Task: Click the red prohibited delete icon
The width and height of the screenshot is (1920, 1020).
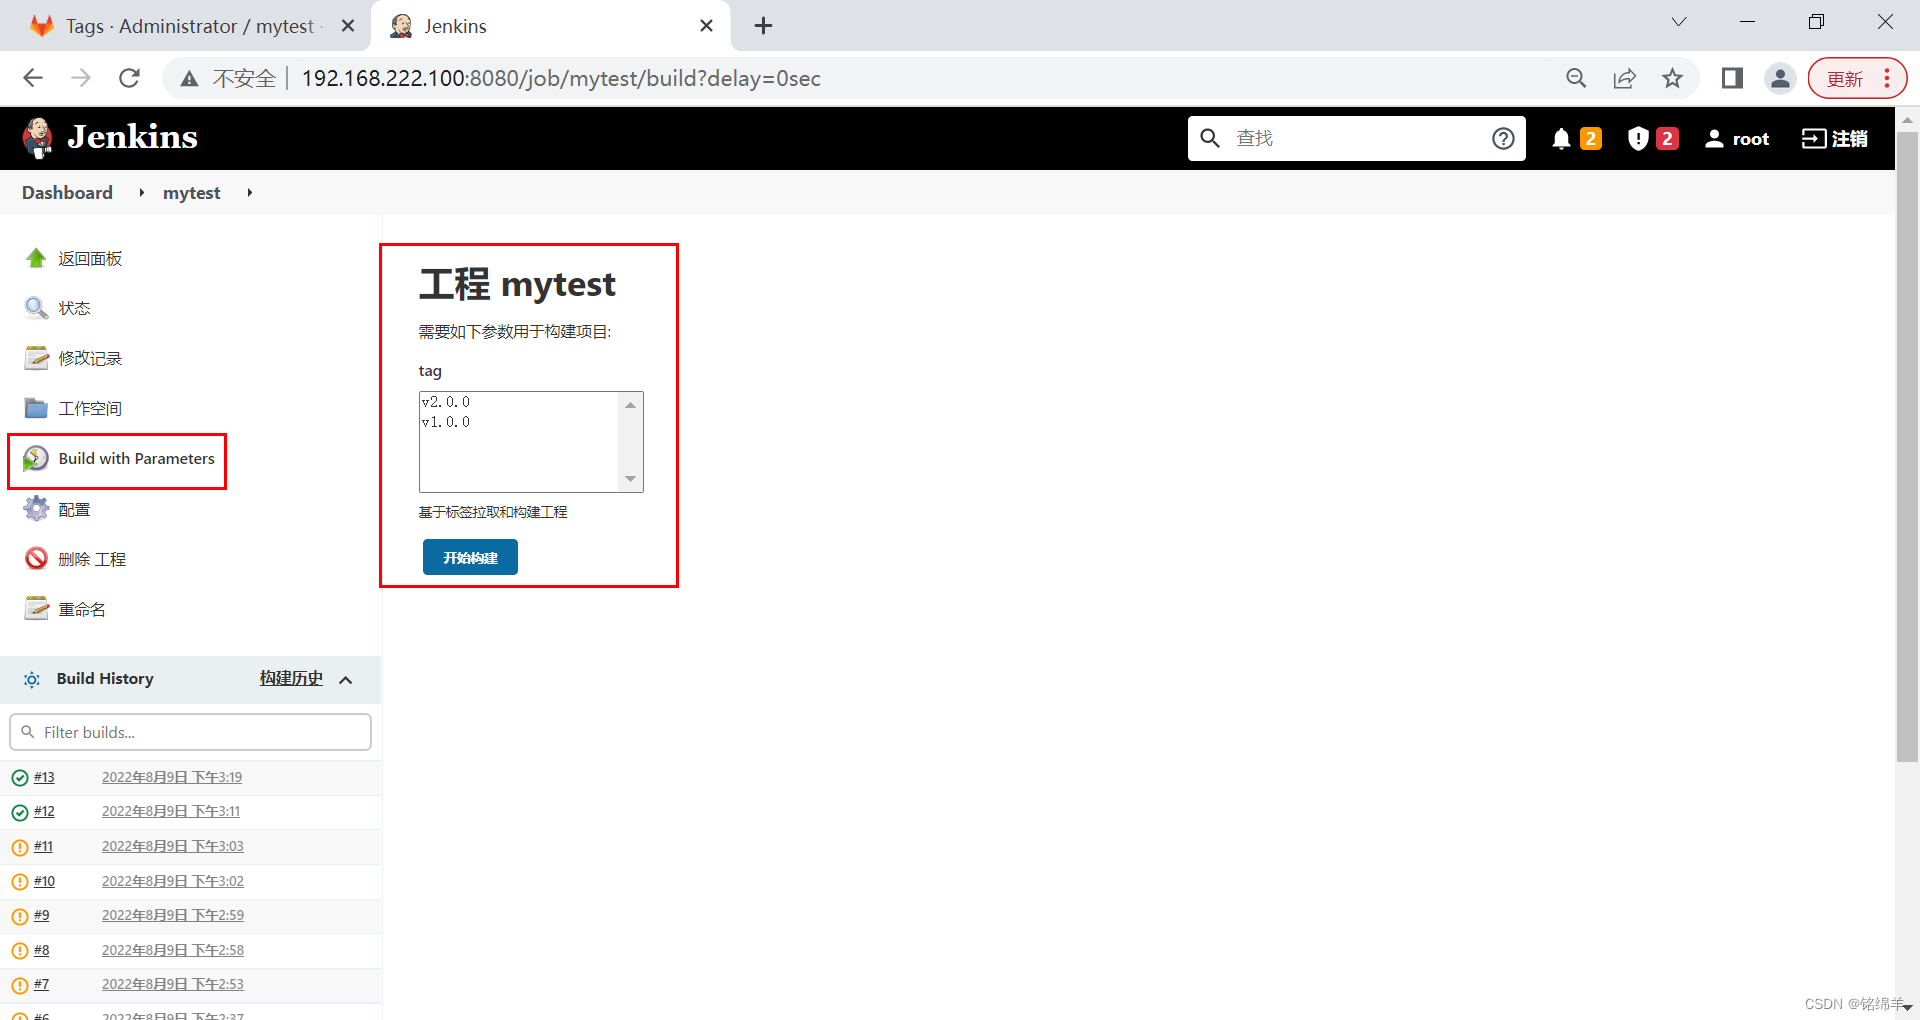Action: [36, 558]
